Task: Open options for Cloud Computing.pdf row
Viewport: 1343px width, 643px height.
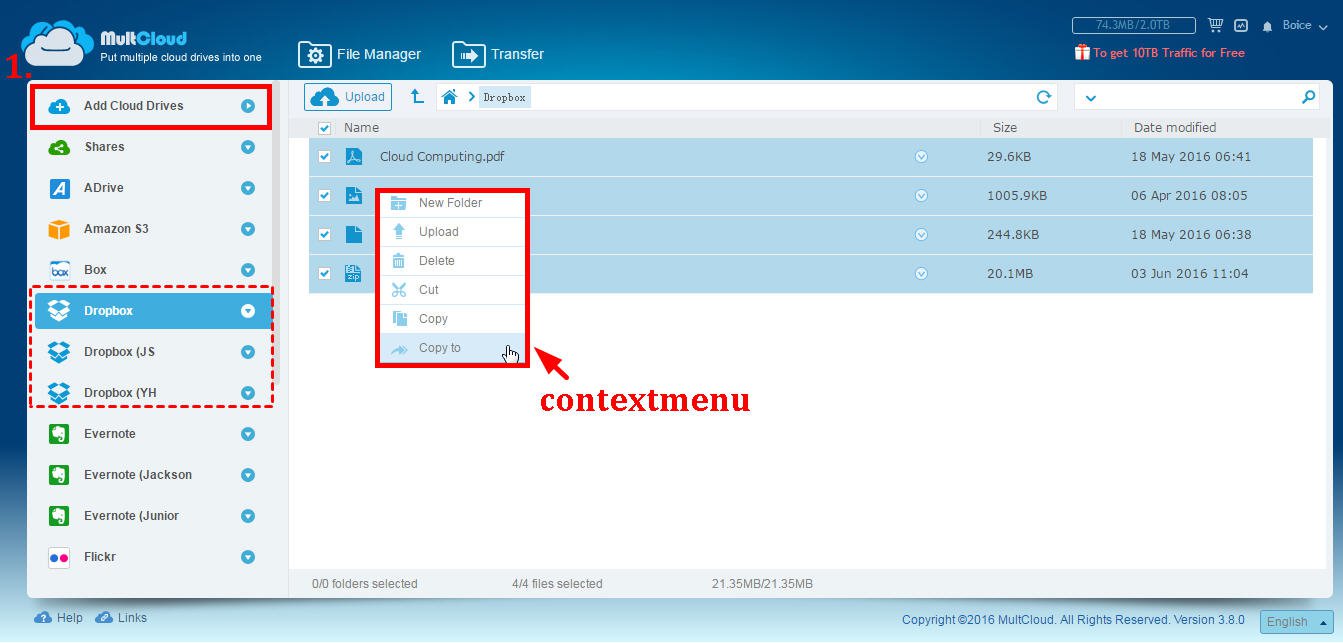Action: click(922, 157)
